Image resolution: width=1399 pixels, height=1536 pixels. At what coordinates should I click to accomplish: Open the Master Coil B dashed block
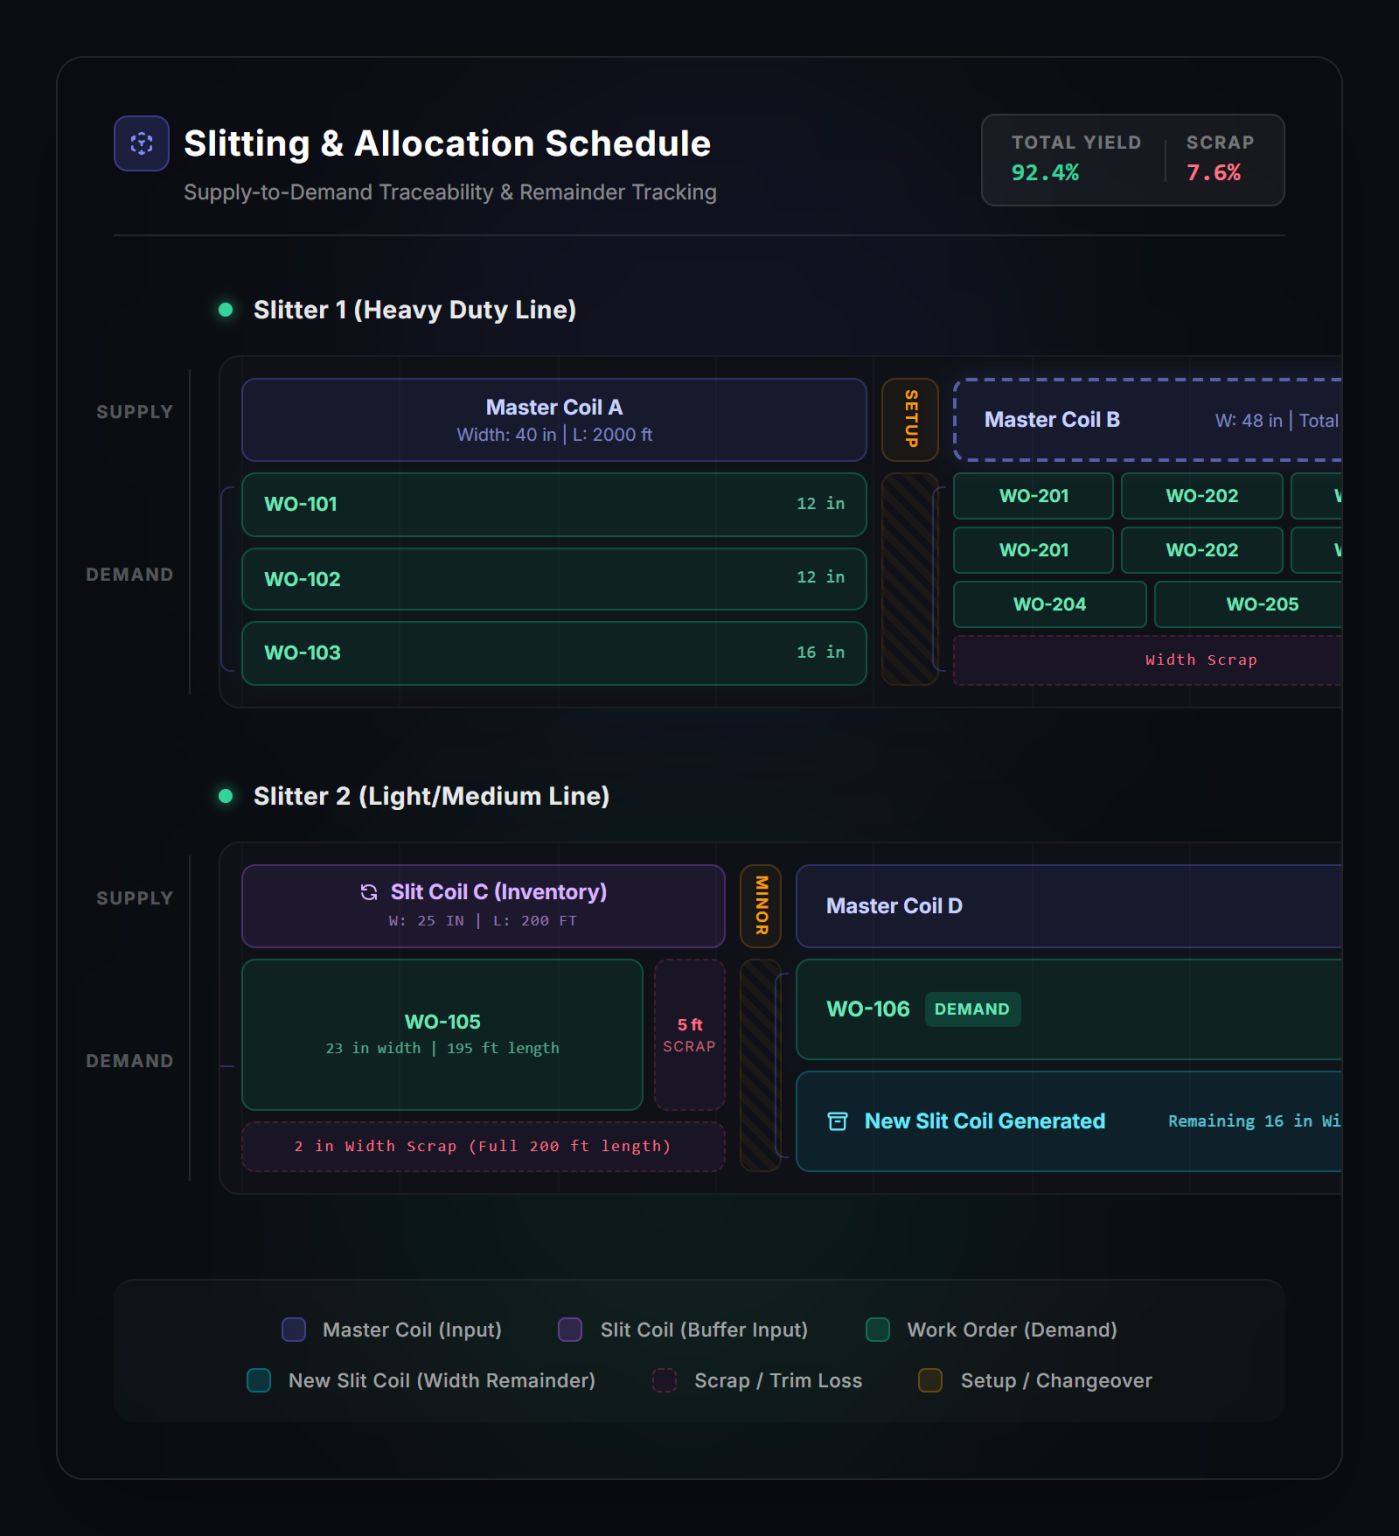[1147, 420]
